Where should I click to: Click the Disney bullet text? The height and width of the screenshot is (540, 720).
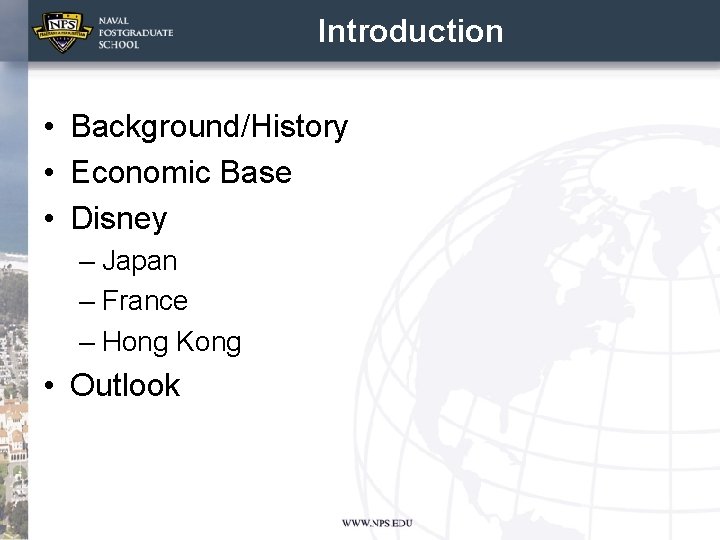(x=119, y=219)
